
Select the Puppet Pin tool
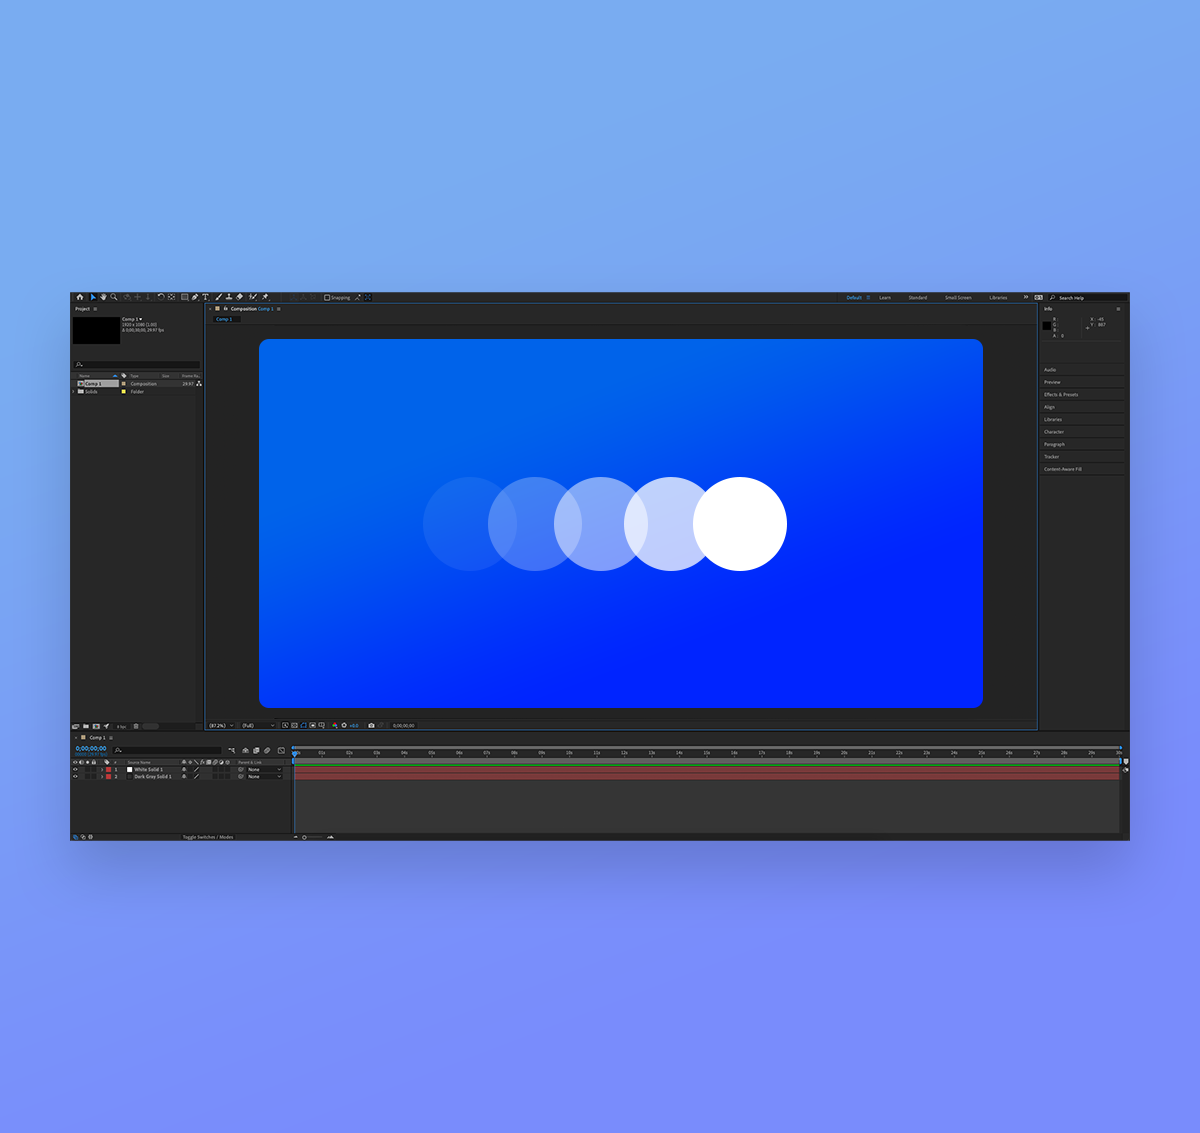click(x=265, y=297)
